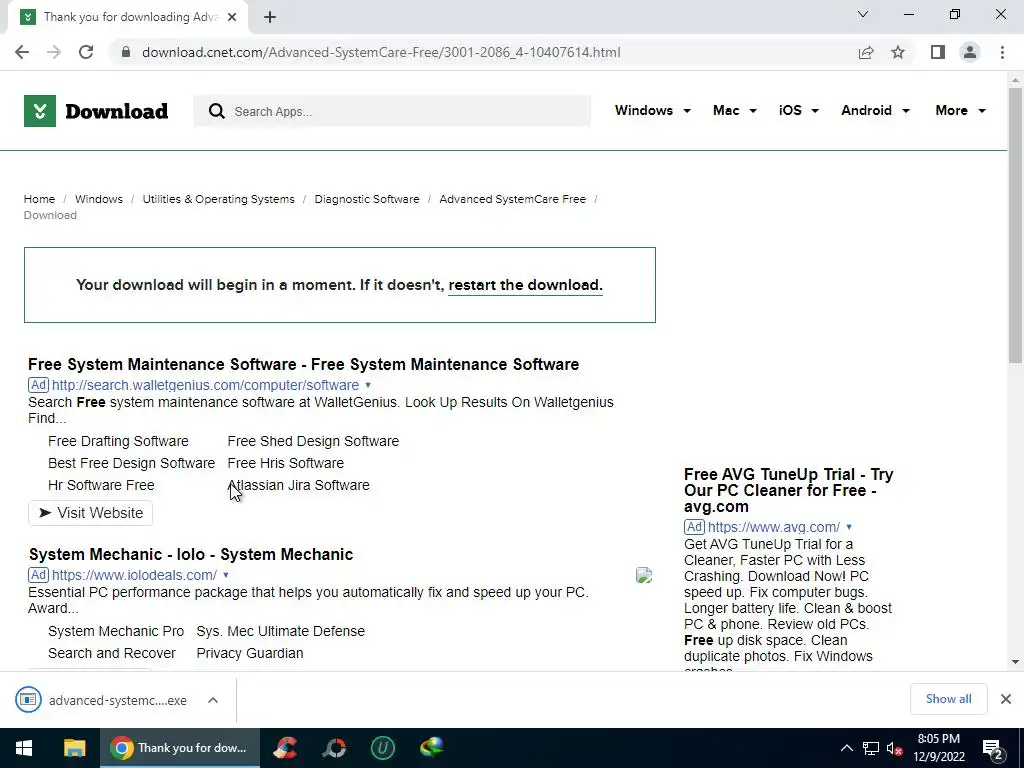The height and width of the screenshot is (768, 1024).
Task: Open the www.avg.com ad URL
Action: [773, 527]
